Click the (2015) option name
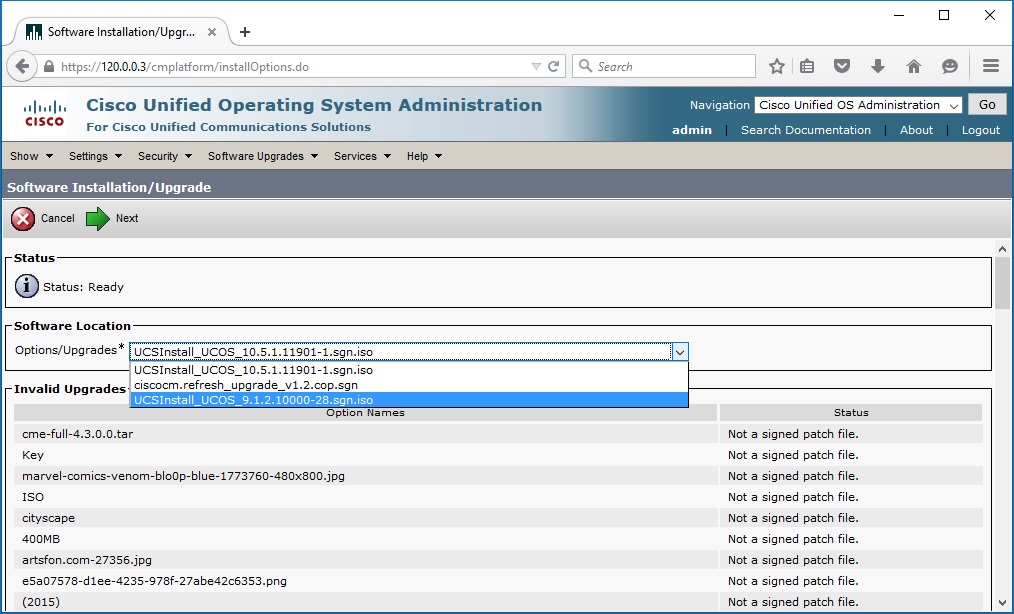The height and width of the screenshot is (614, 1014). [x=41, y=602]
